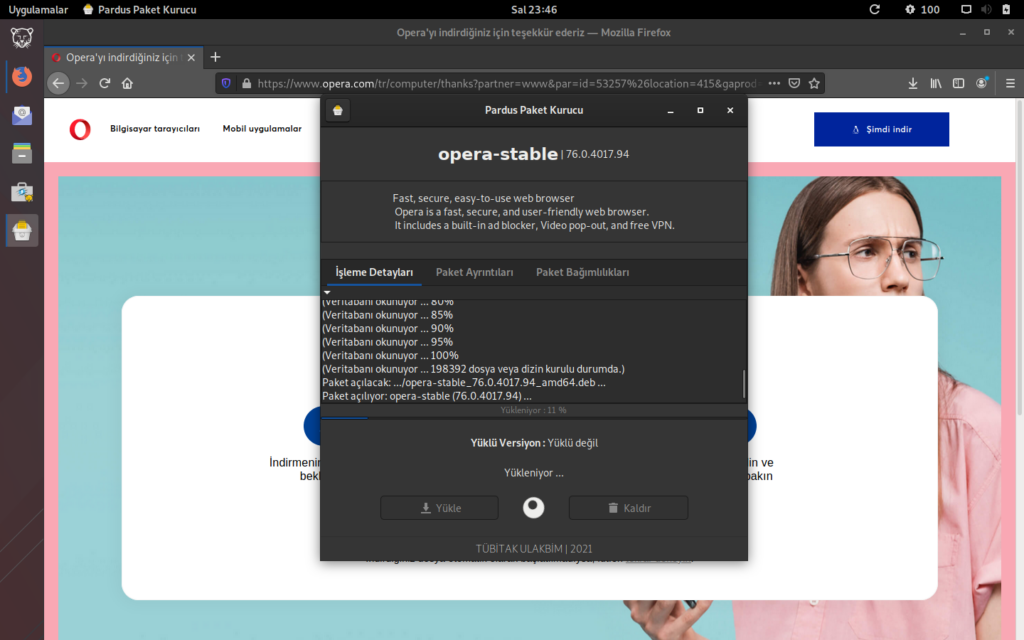Open Pardus Paket Kurucu top bar menu
The width and height of the screenshot is (1024, 640).
coord(140,9)
